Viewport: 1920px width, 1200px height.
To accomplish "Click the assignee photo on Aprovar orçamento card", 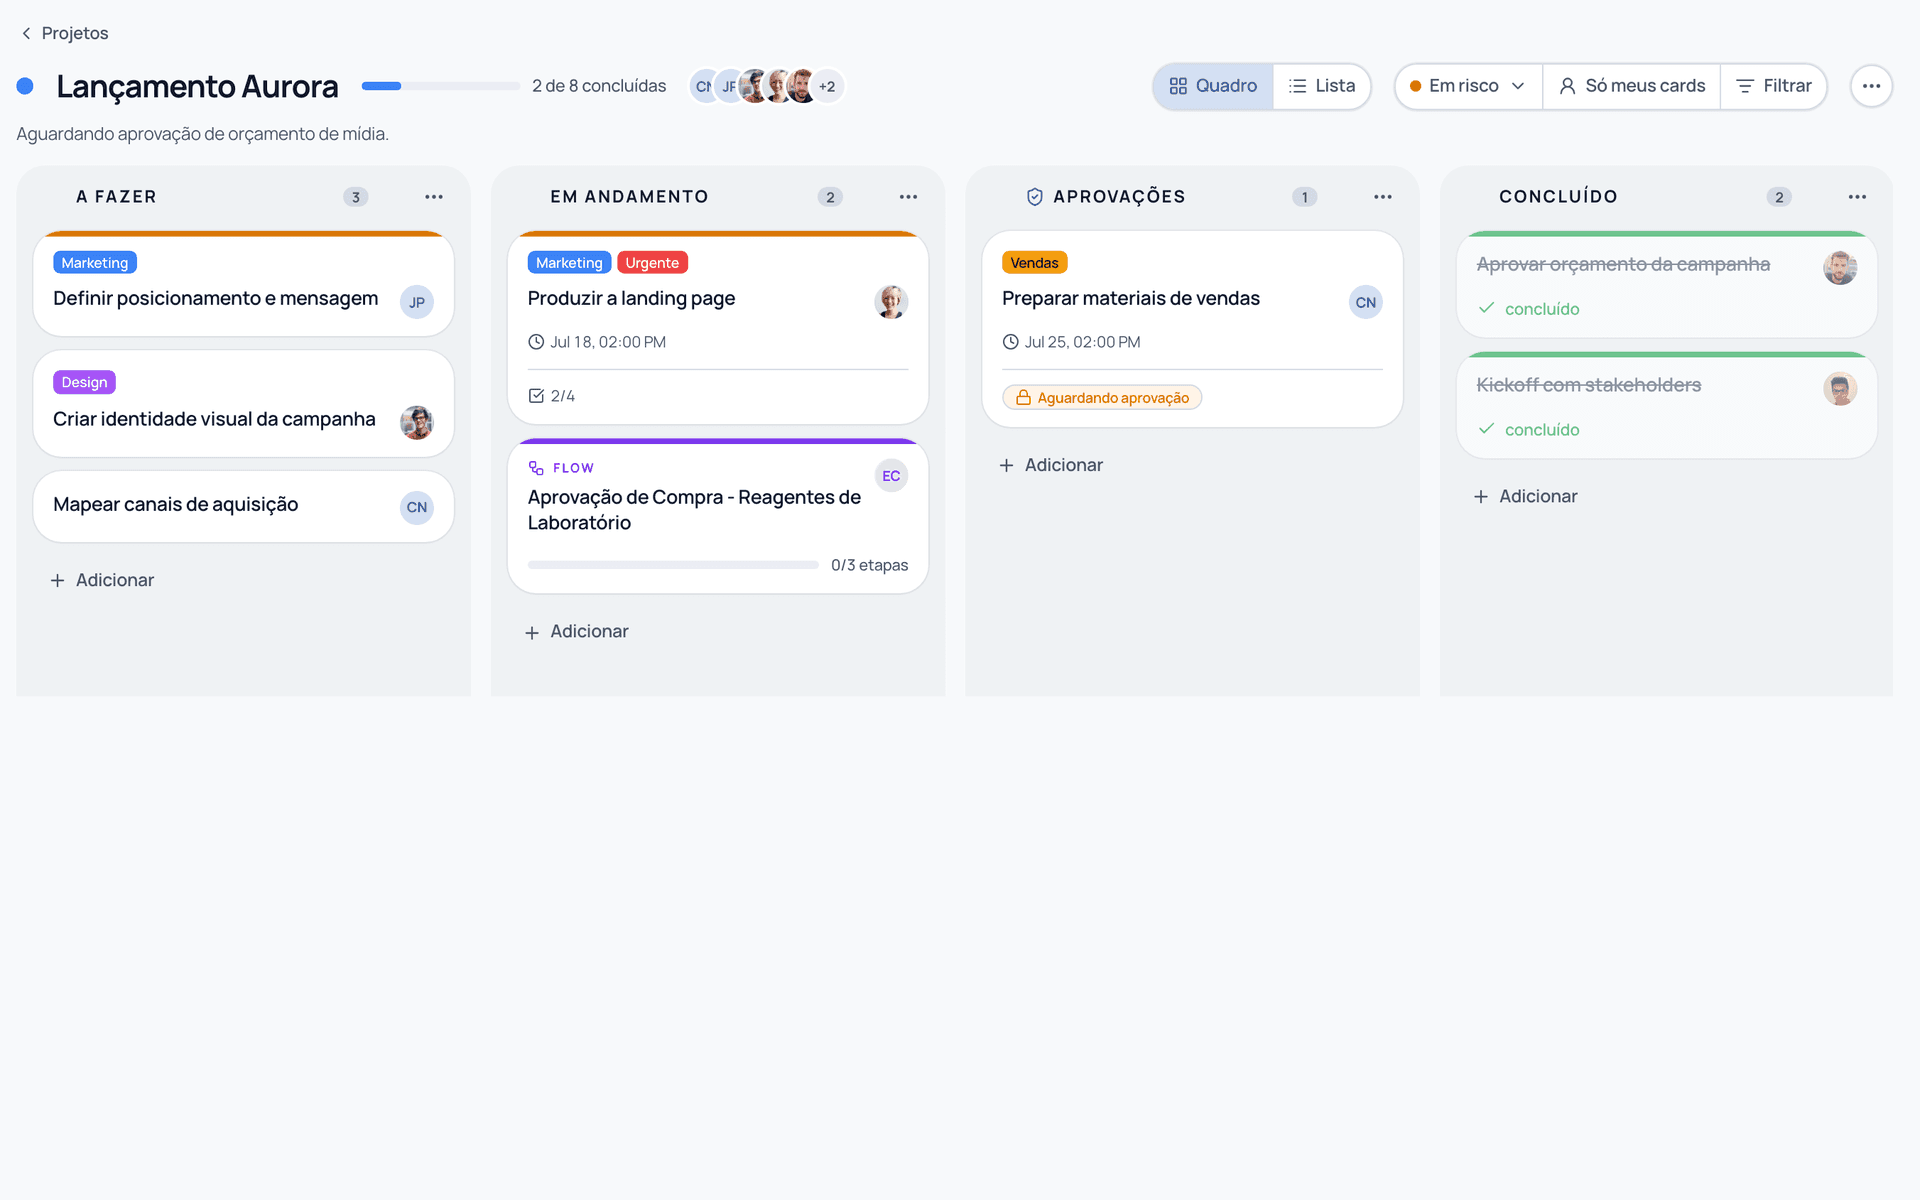I will point(1840,268).
